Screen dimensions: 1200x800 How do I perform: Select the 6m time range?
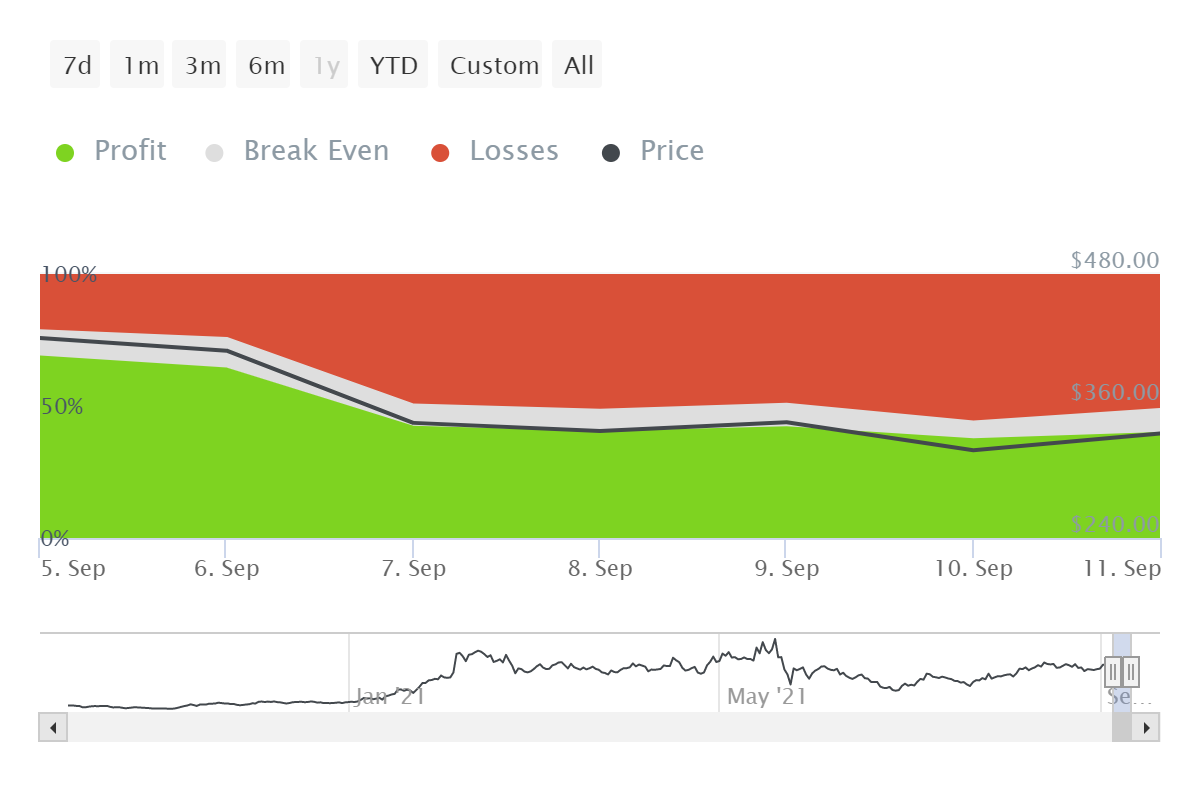pyautogui.click(x=264, y=66)
